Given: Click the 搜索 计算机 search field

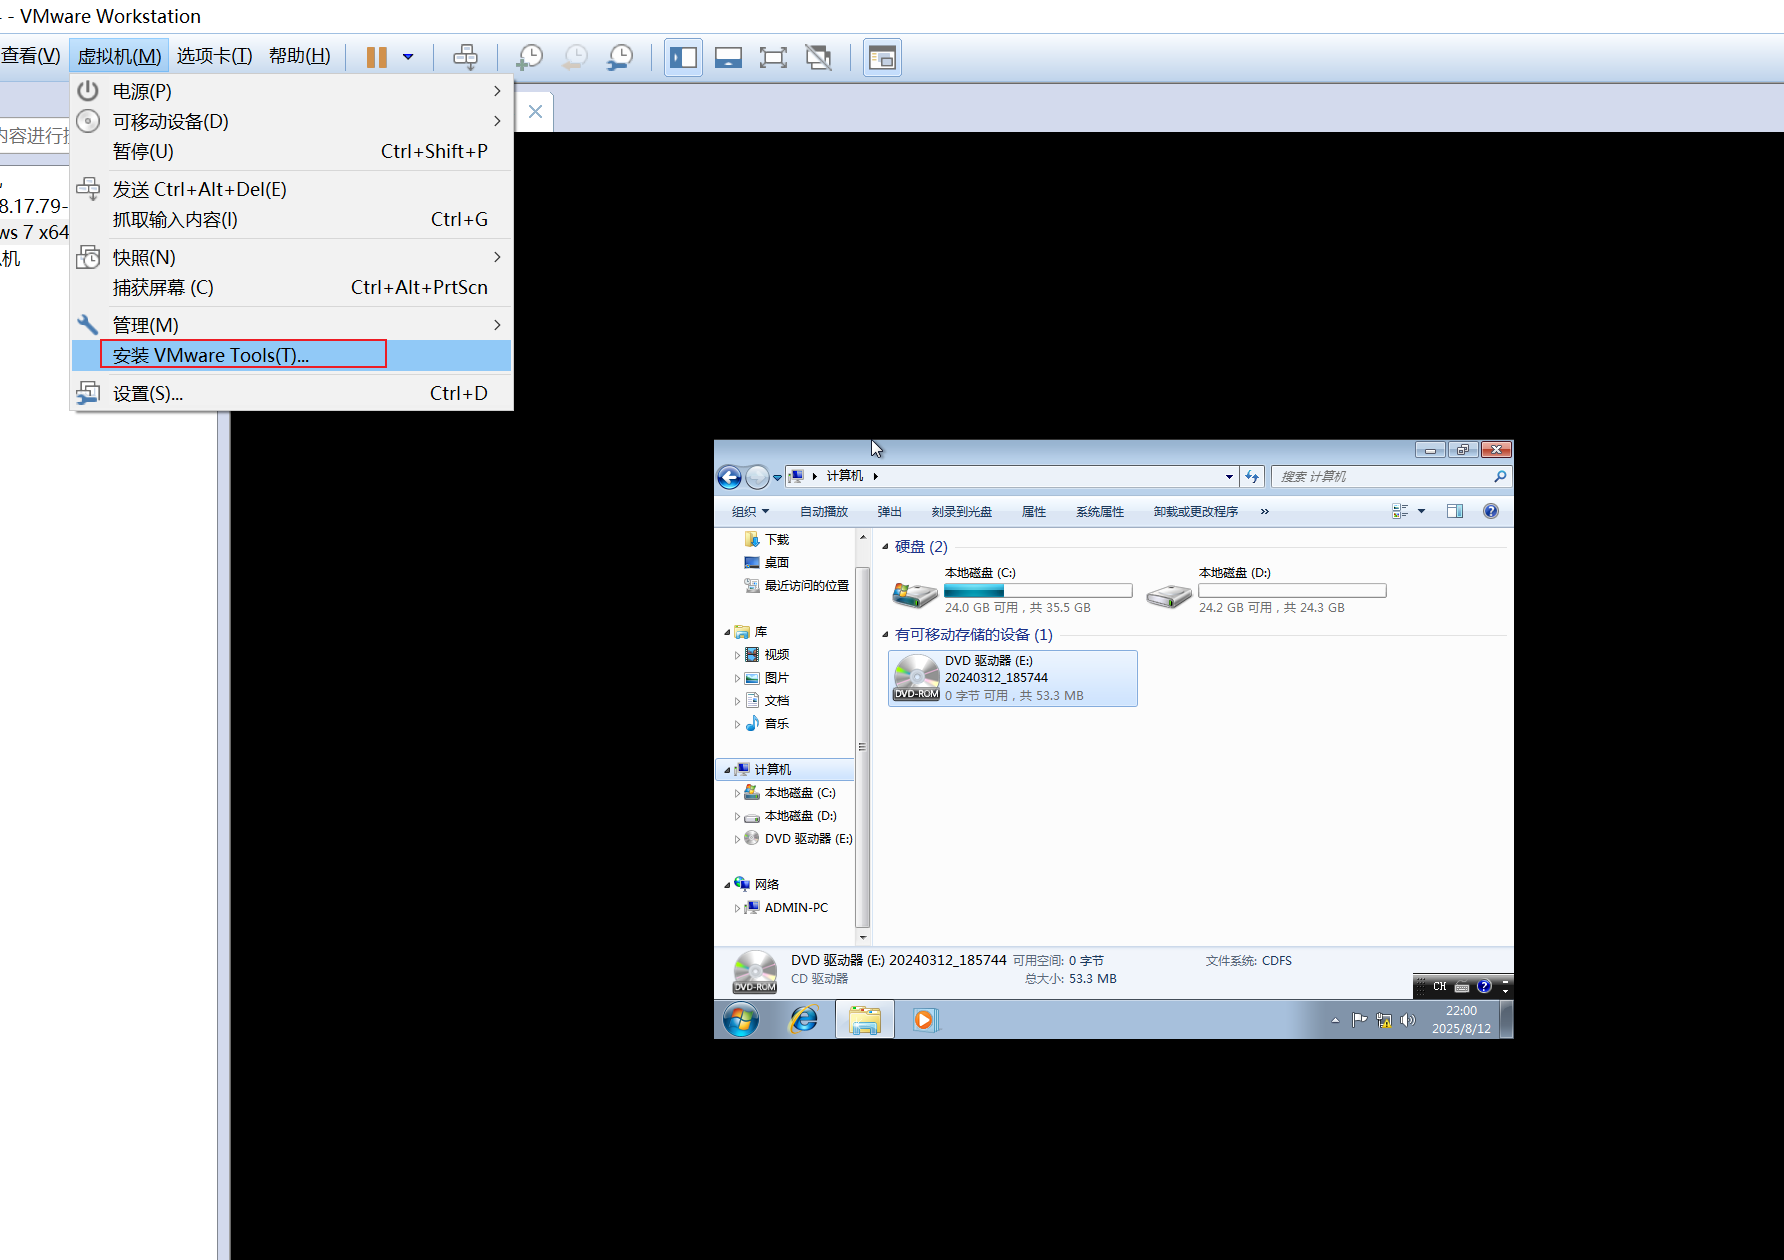Looking at the screenshot, I should coord(1391,477).
